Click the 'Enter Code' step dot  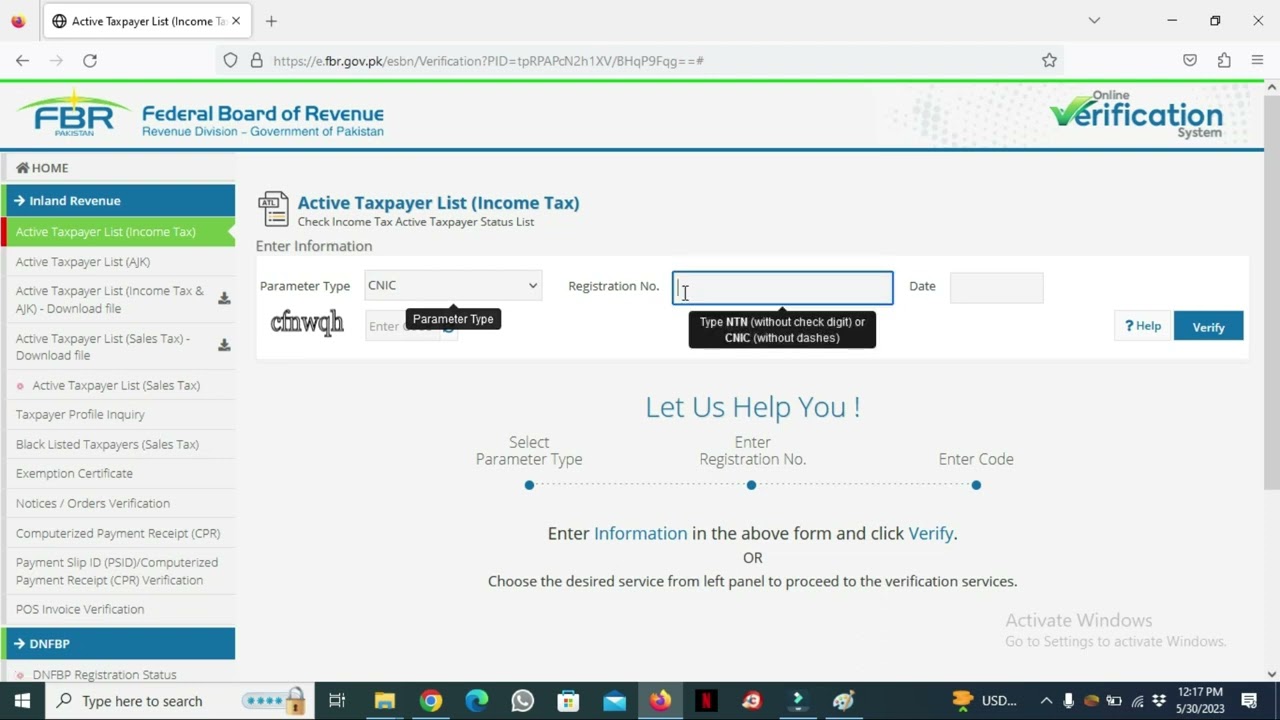976,485
